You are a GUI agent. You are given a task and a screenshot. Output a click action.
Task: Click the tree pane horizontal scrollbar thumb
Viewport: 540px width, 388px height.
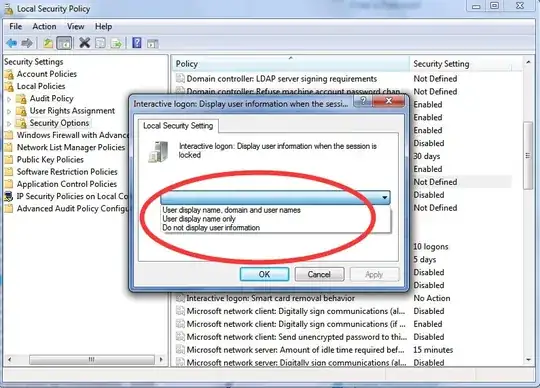(x=92, y=360)
